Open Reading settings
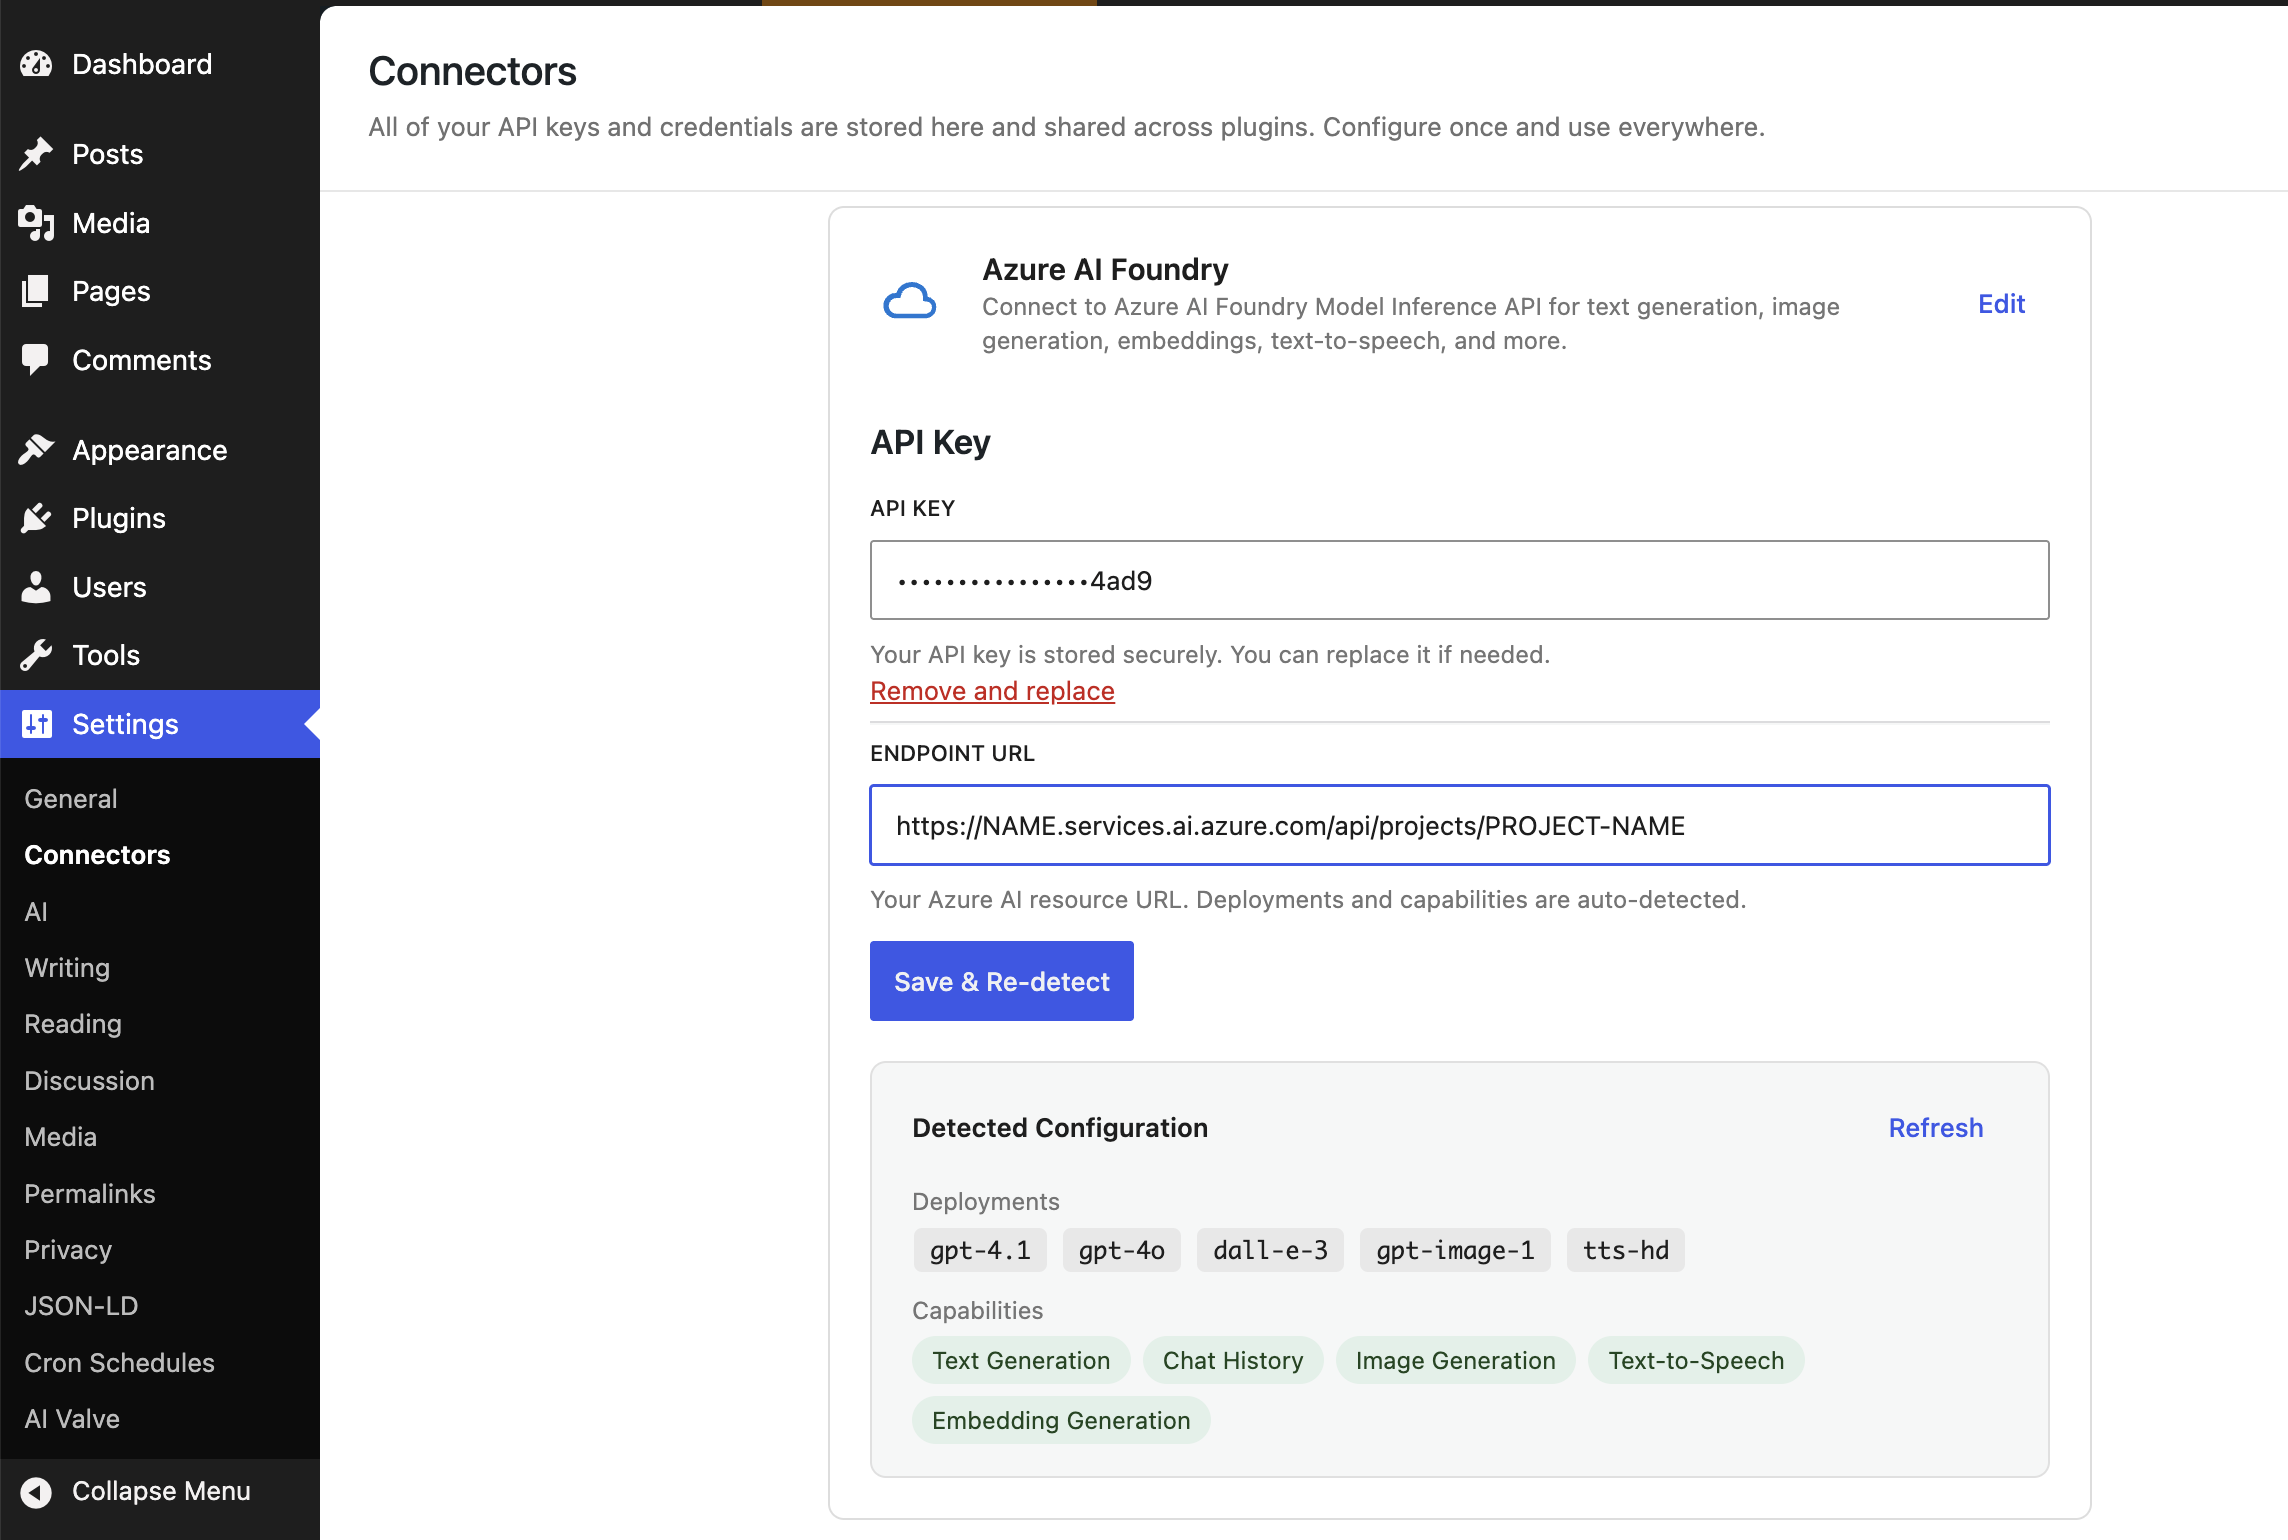The height and width of the screenshot is (1540, 2288). (x=73, y=1024)
